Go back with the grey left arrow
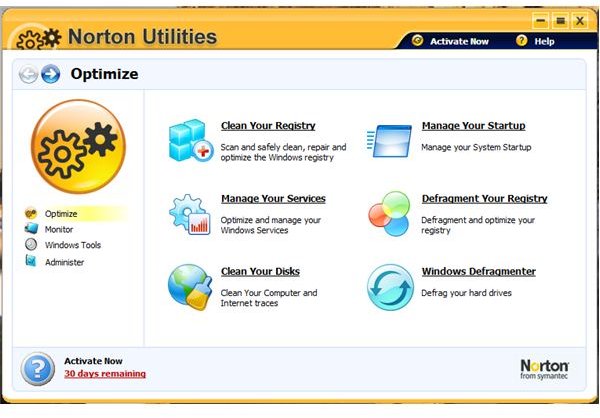The image size is (600, 418). click(28, 74)
